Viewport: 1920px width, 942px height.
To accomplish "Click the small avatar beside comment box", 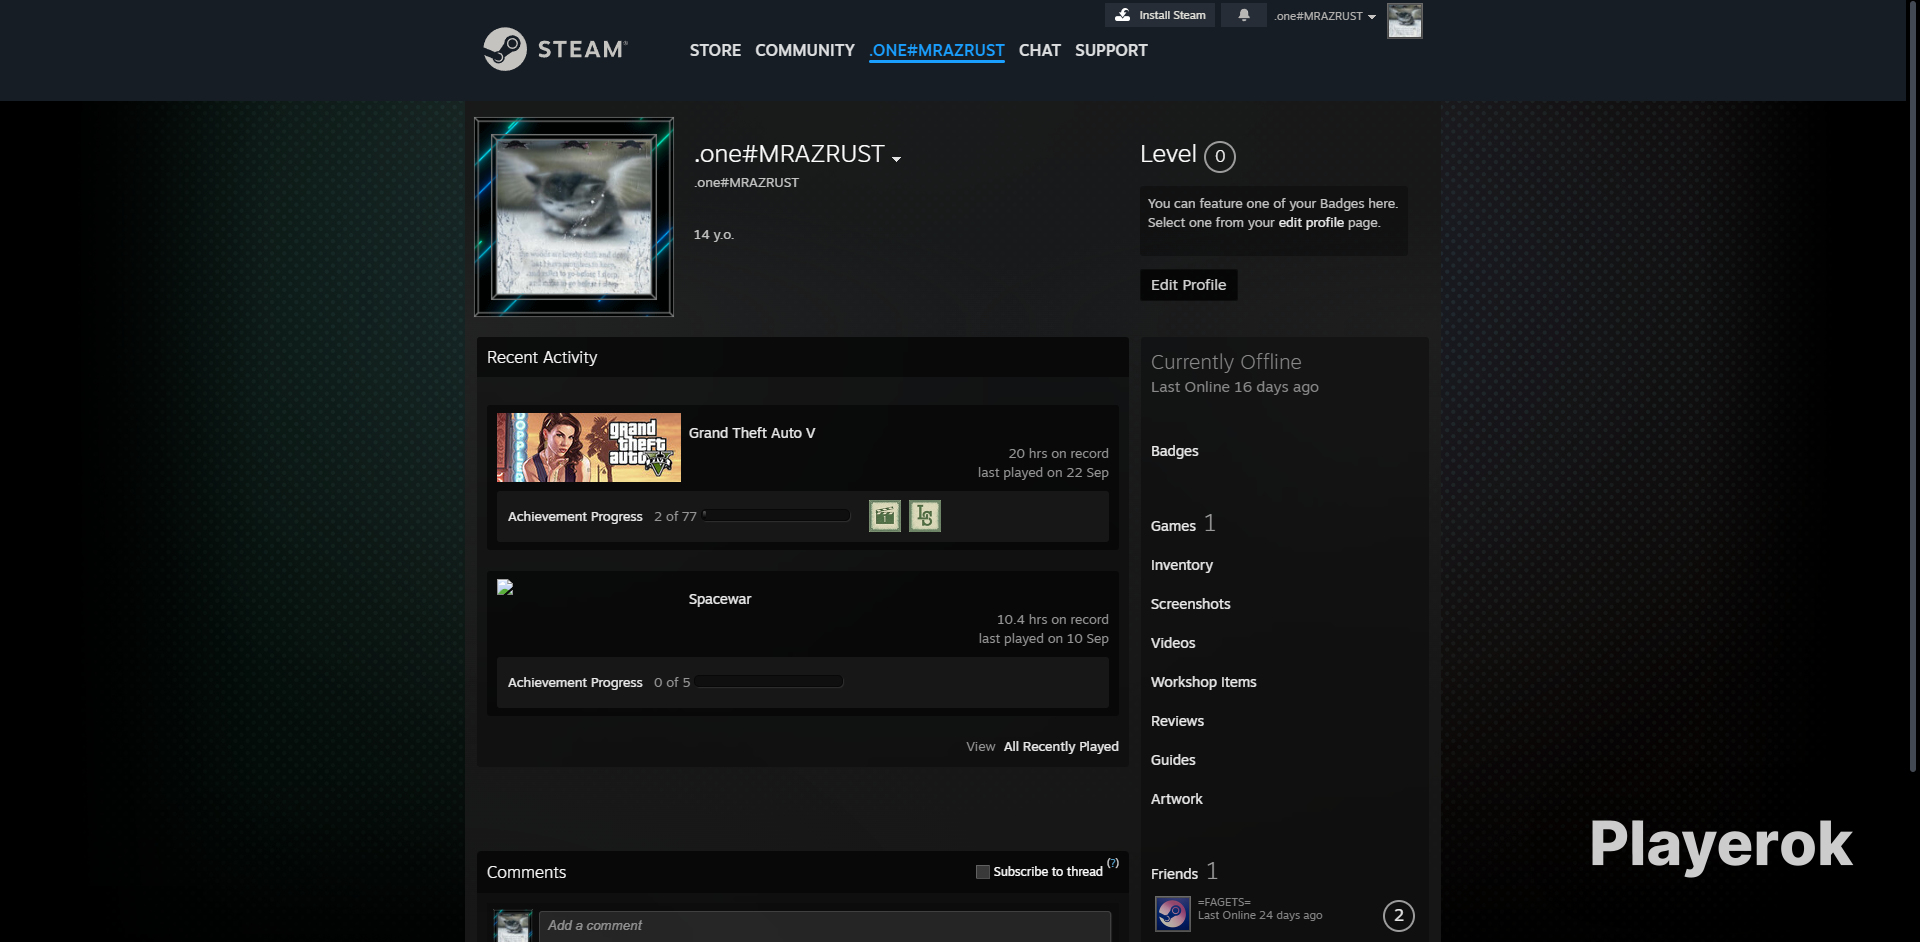I will [513, 926].
